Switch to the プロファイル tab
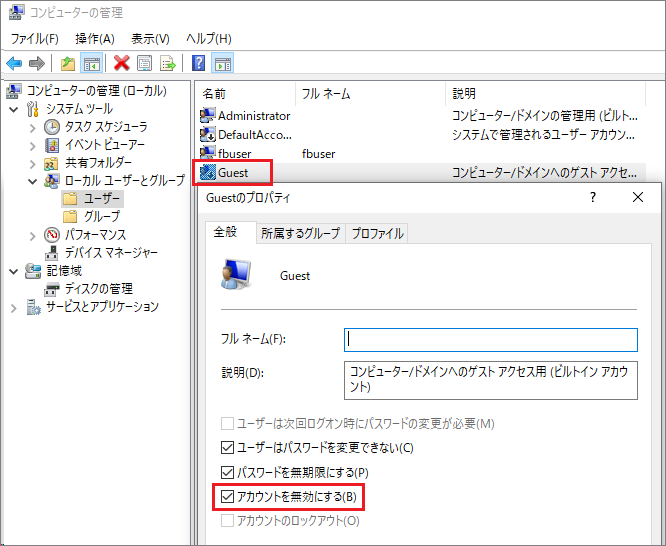 click(376, 233)
